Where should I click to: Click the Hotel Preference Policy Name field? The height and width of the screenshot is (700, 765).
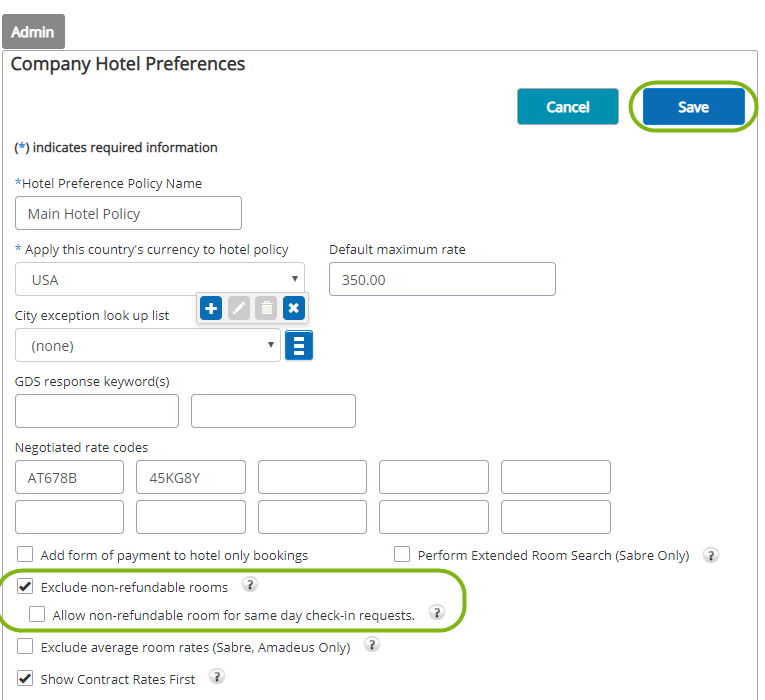(x=128, y=213)
